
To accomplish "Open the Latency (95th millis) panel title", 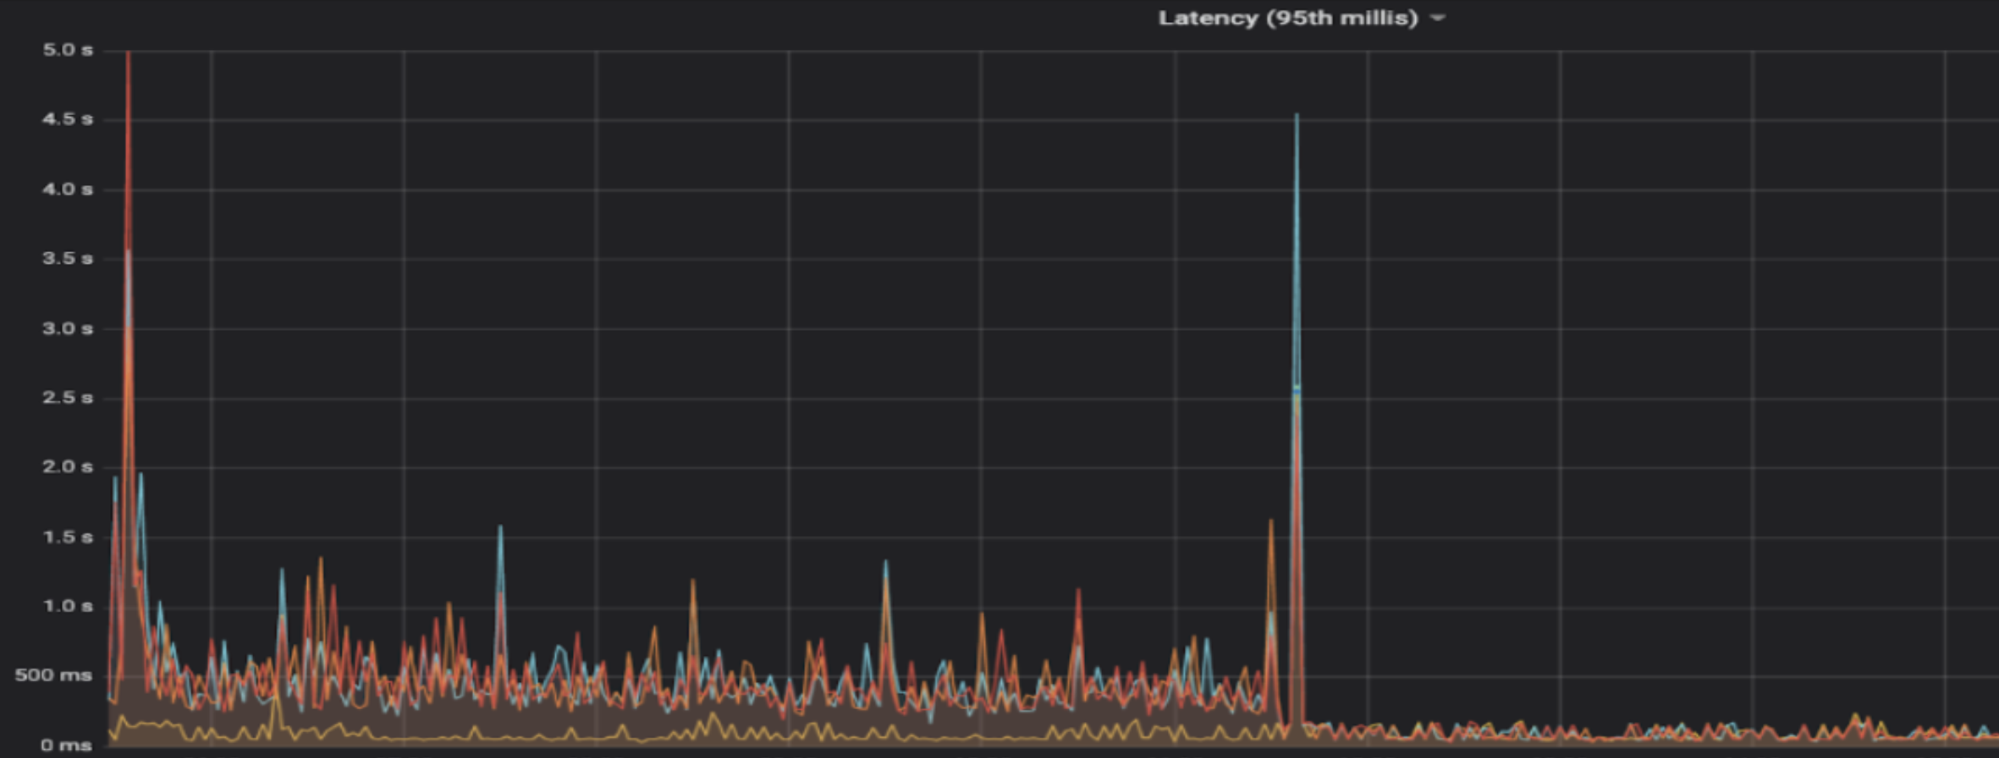I will (x=1287, y=18).
